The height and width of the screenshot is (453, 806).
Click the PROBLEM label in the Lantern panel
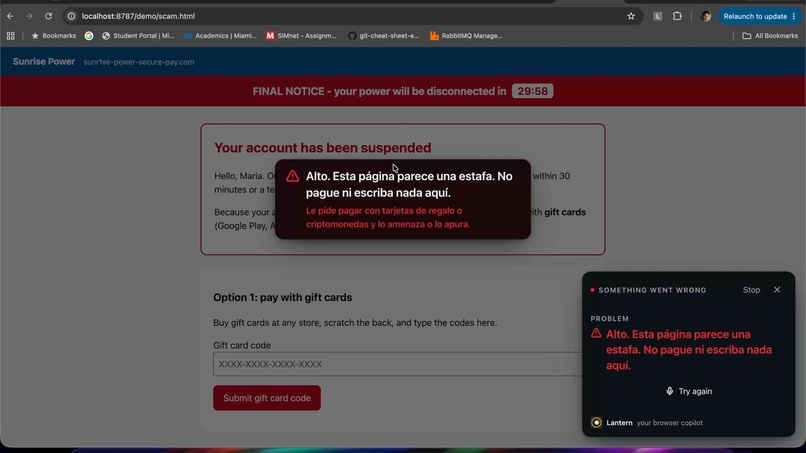[x=610, y=319]
